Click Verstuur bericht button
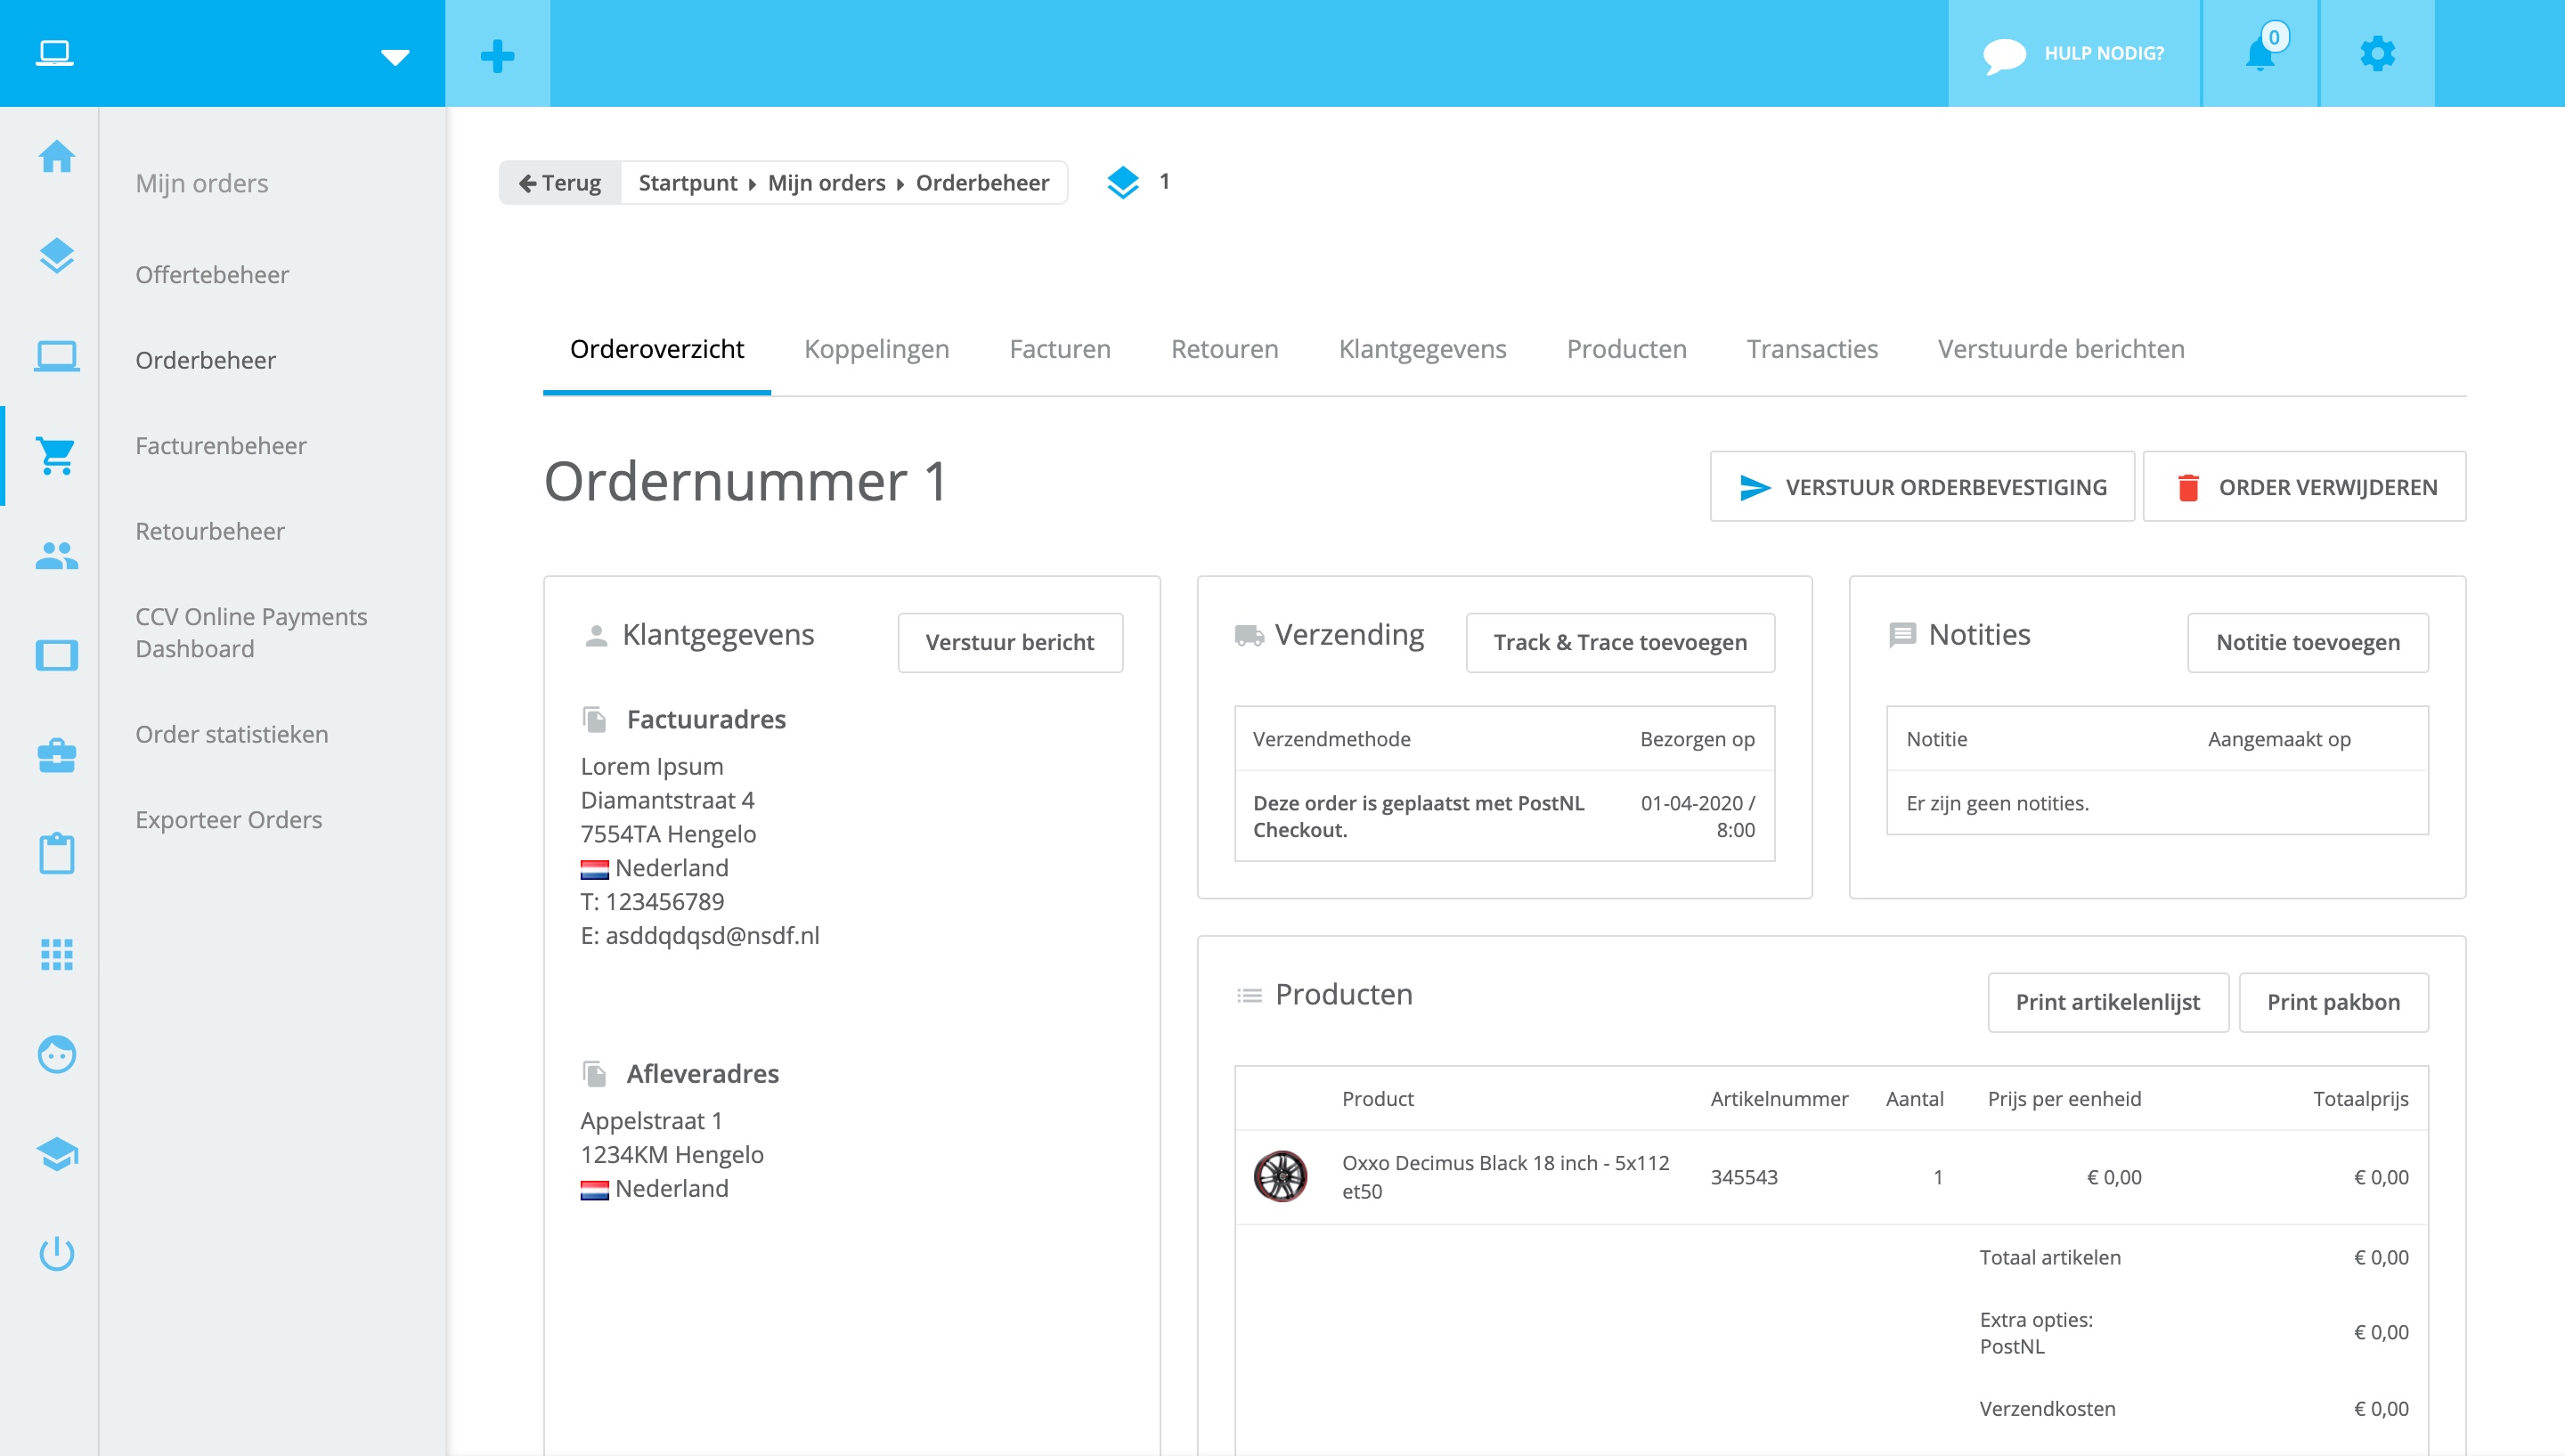Screen dimensions: 2565x1456 pos(1010,642)
